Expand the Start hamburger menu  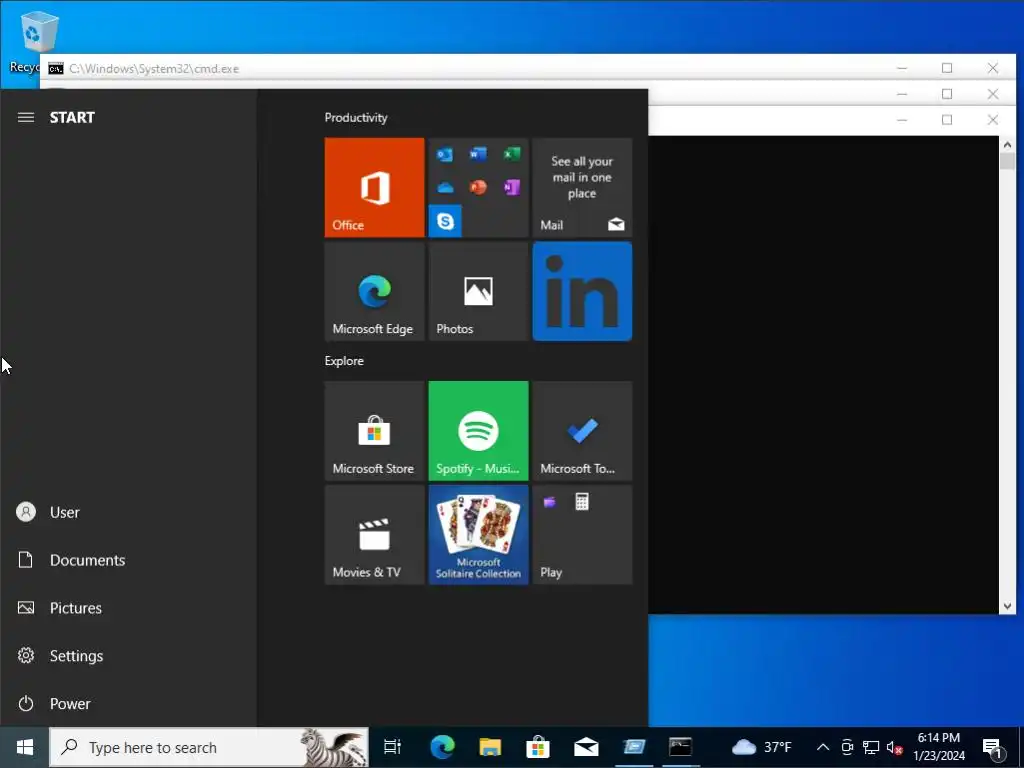25,118
